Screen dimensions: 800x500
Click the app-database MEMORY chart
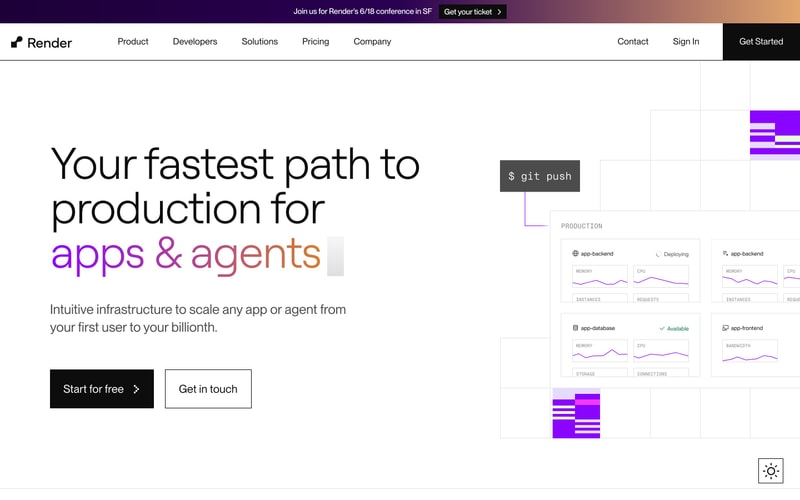click(599, 351)
